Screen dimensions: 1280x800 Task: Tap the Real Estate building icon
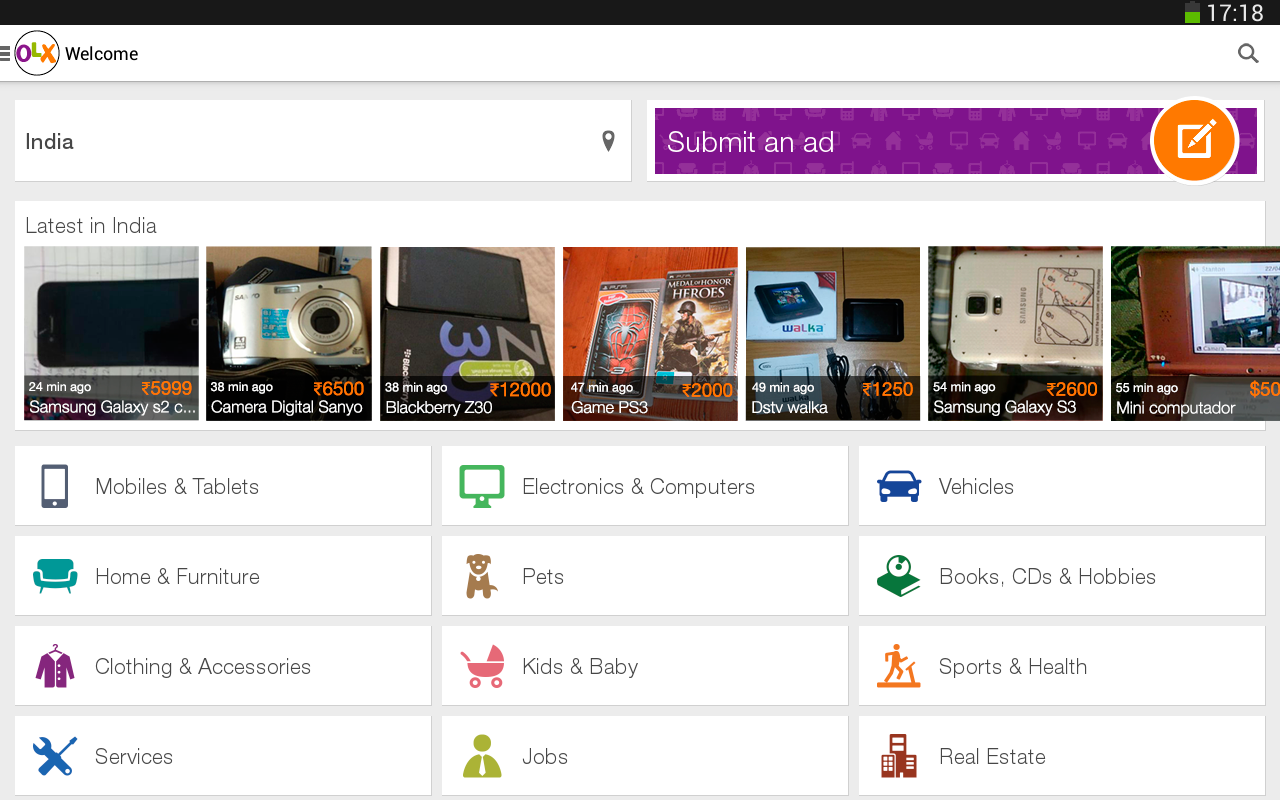(899, 756)
